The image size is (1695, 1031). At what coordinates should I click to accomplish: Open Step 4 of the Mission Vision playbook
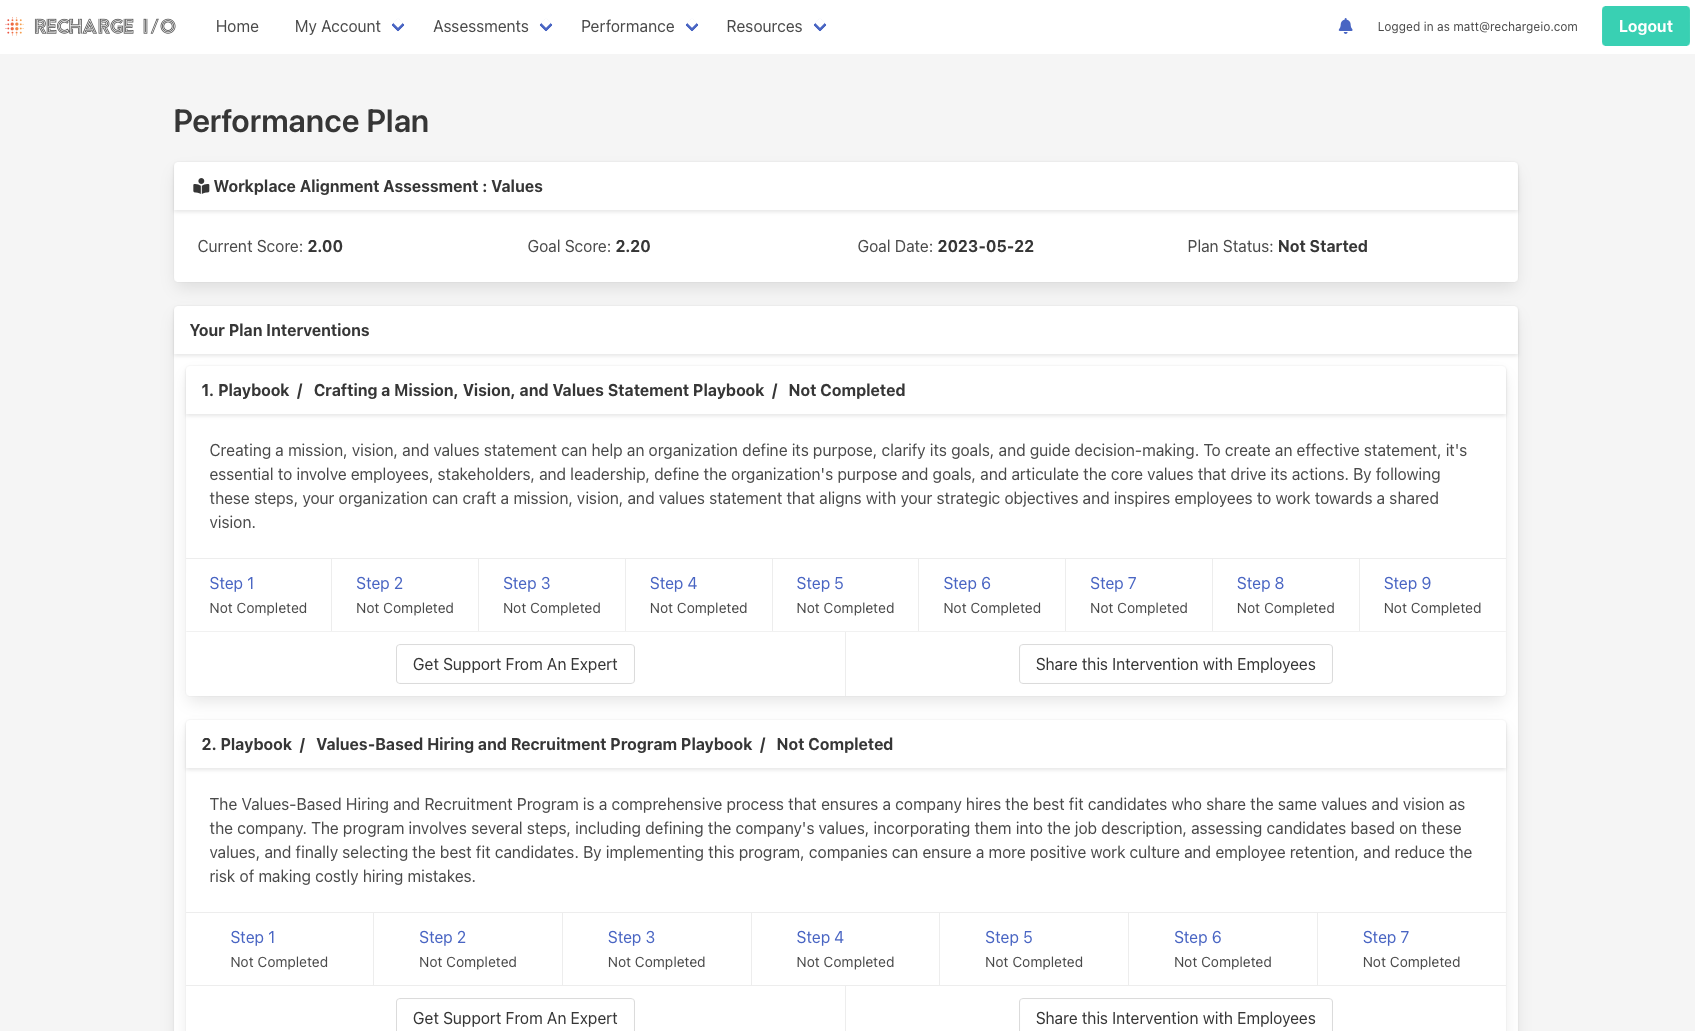pyautogui.click(x=673, y=583)
